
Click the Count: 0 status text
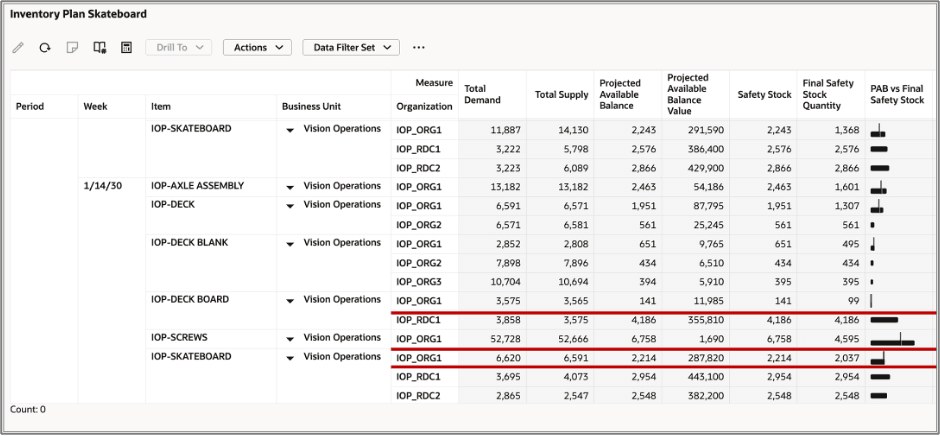click(28, 410)
